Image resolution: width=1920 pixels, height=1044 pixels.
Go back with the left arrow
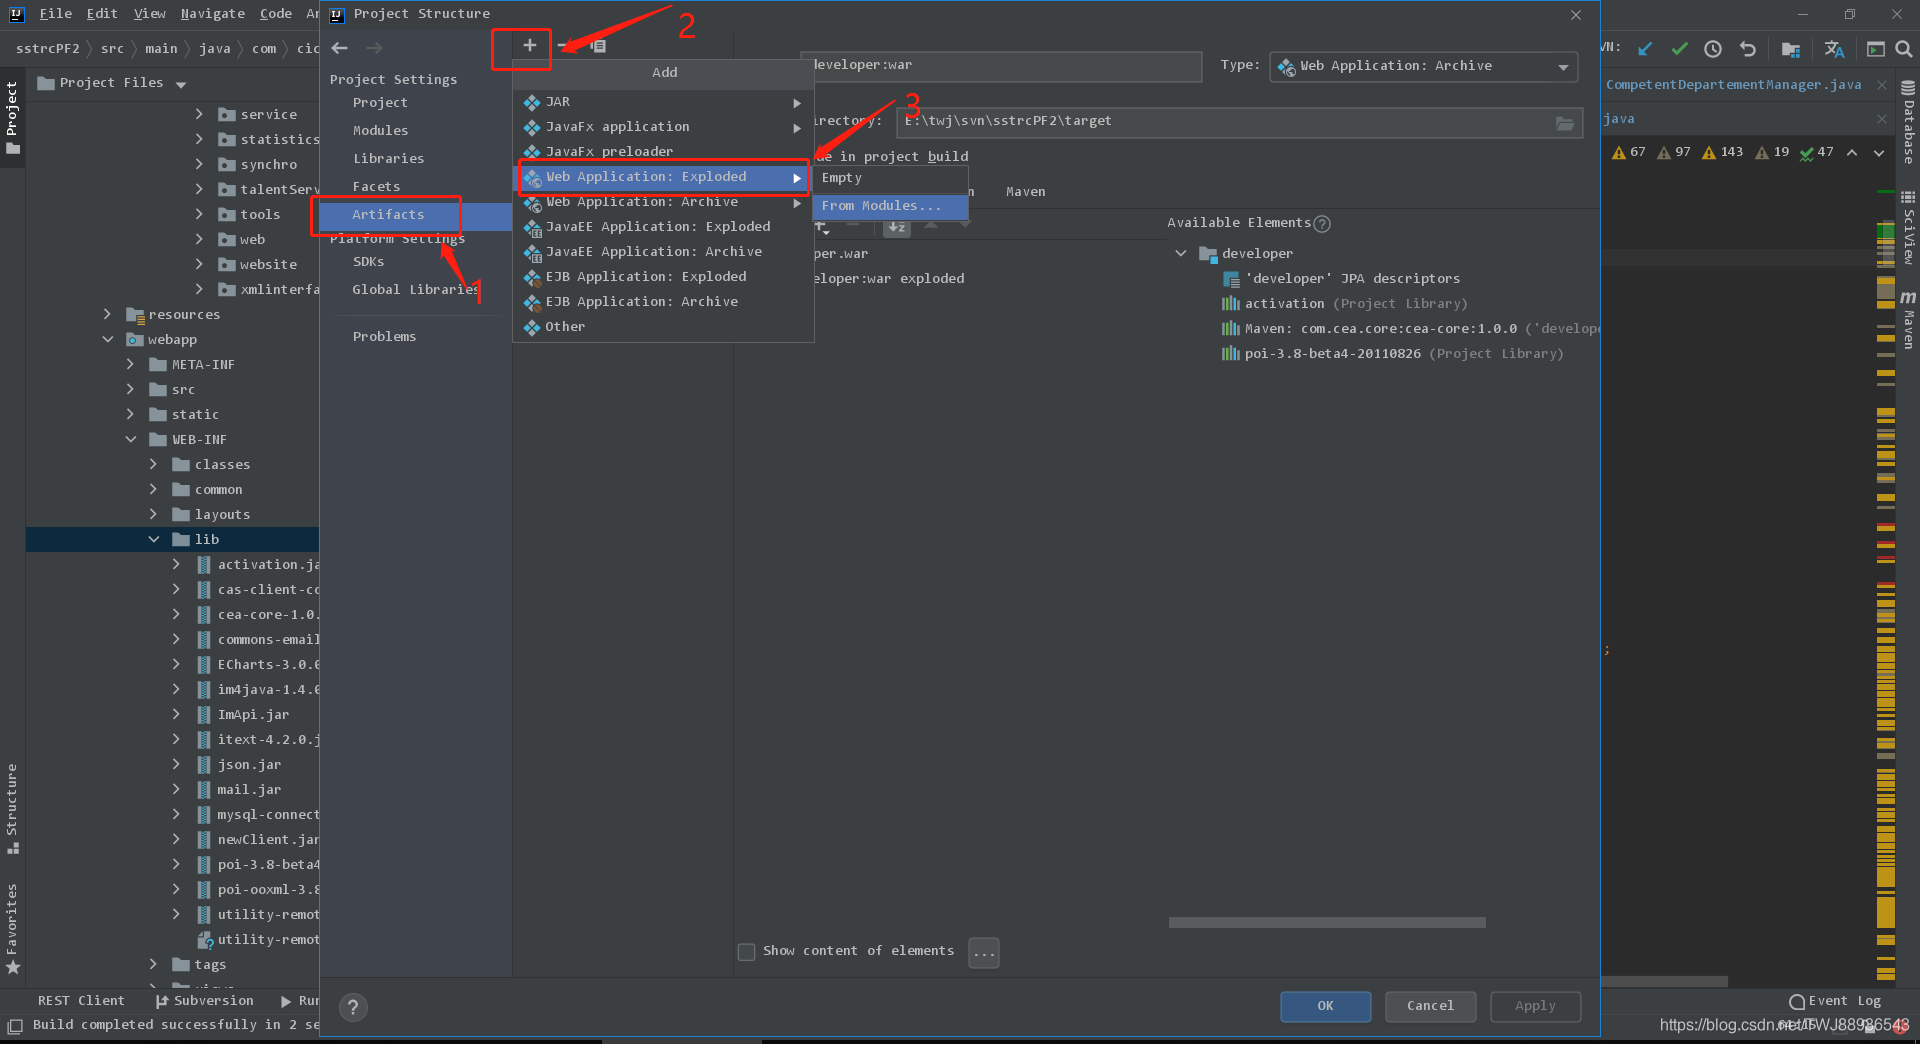(340, 48)
